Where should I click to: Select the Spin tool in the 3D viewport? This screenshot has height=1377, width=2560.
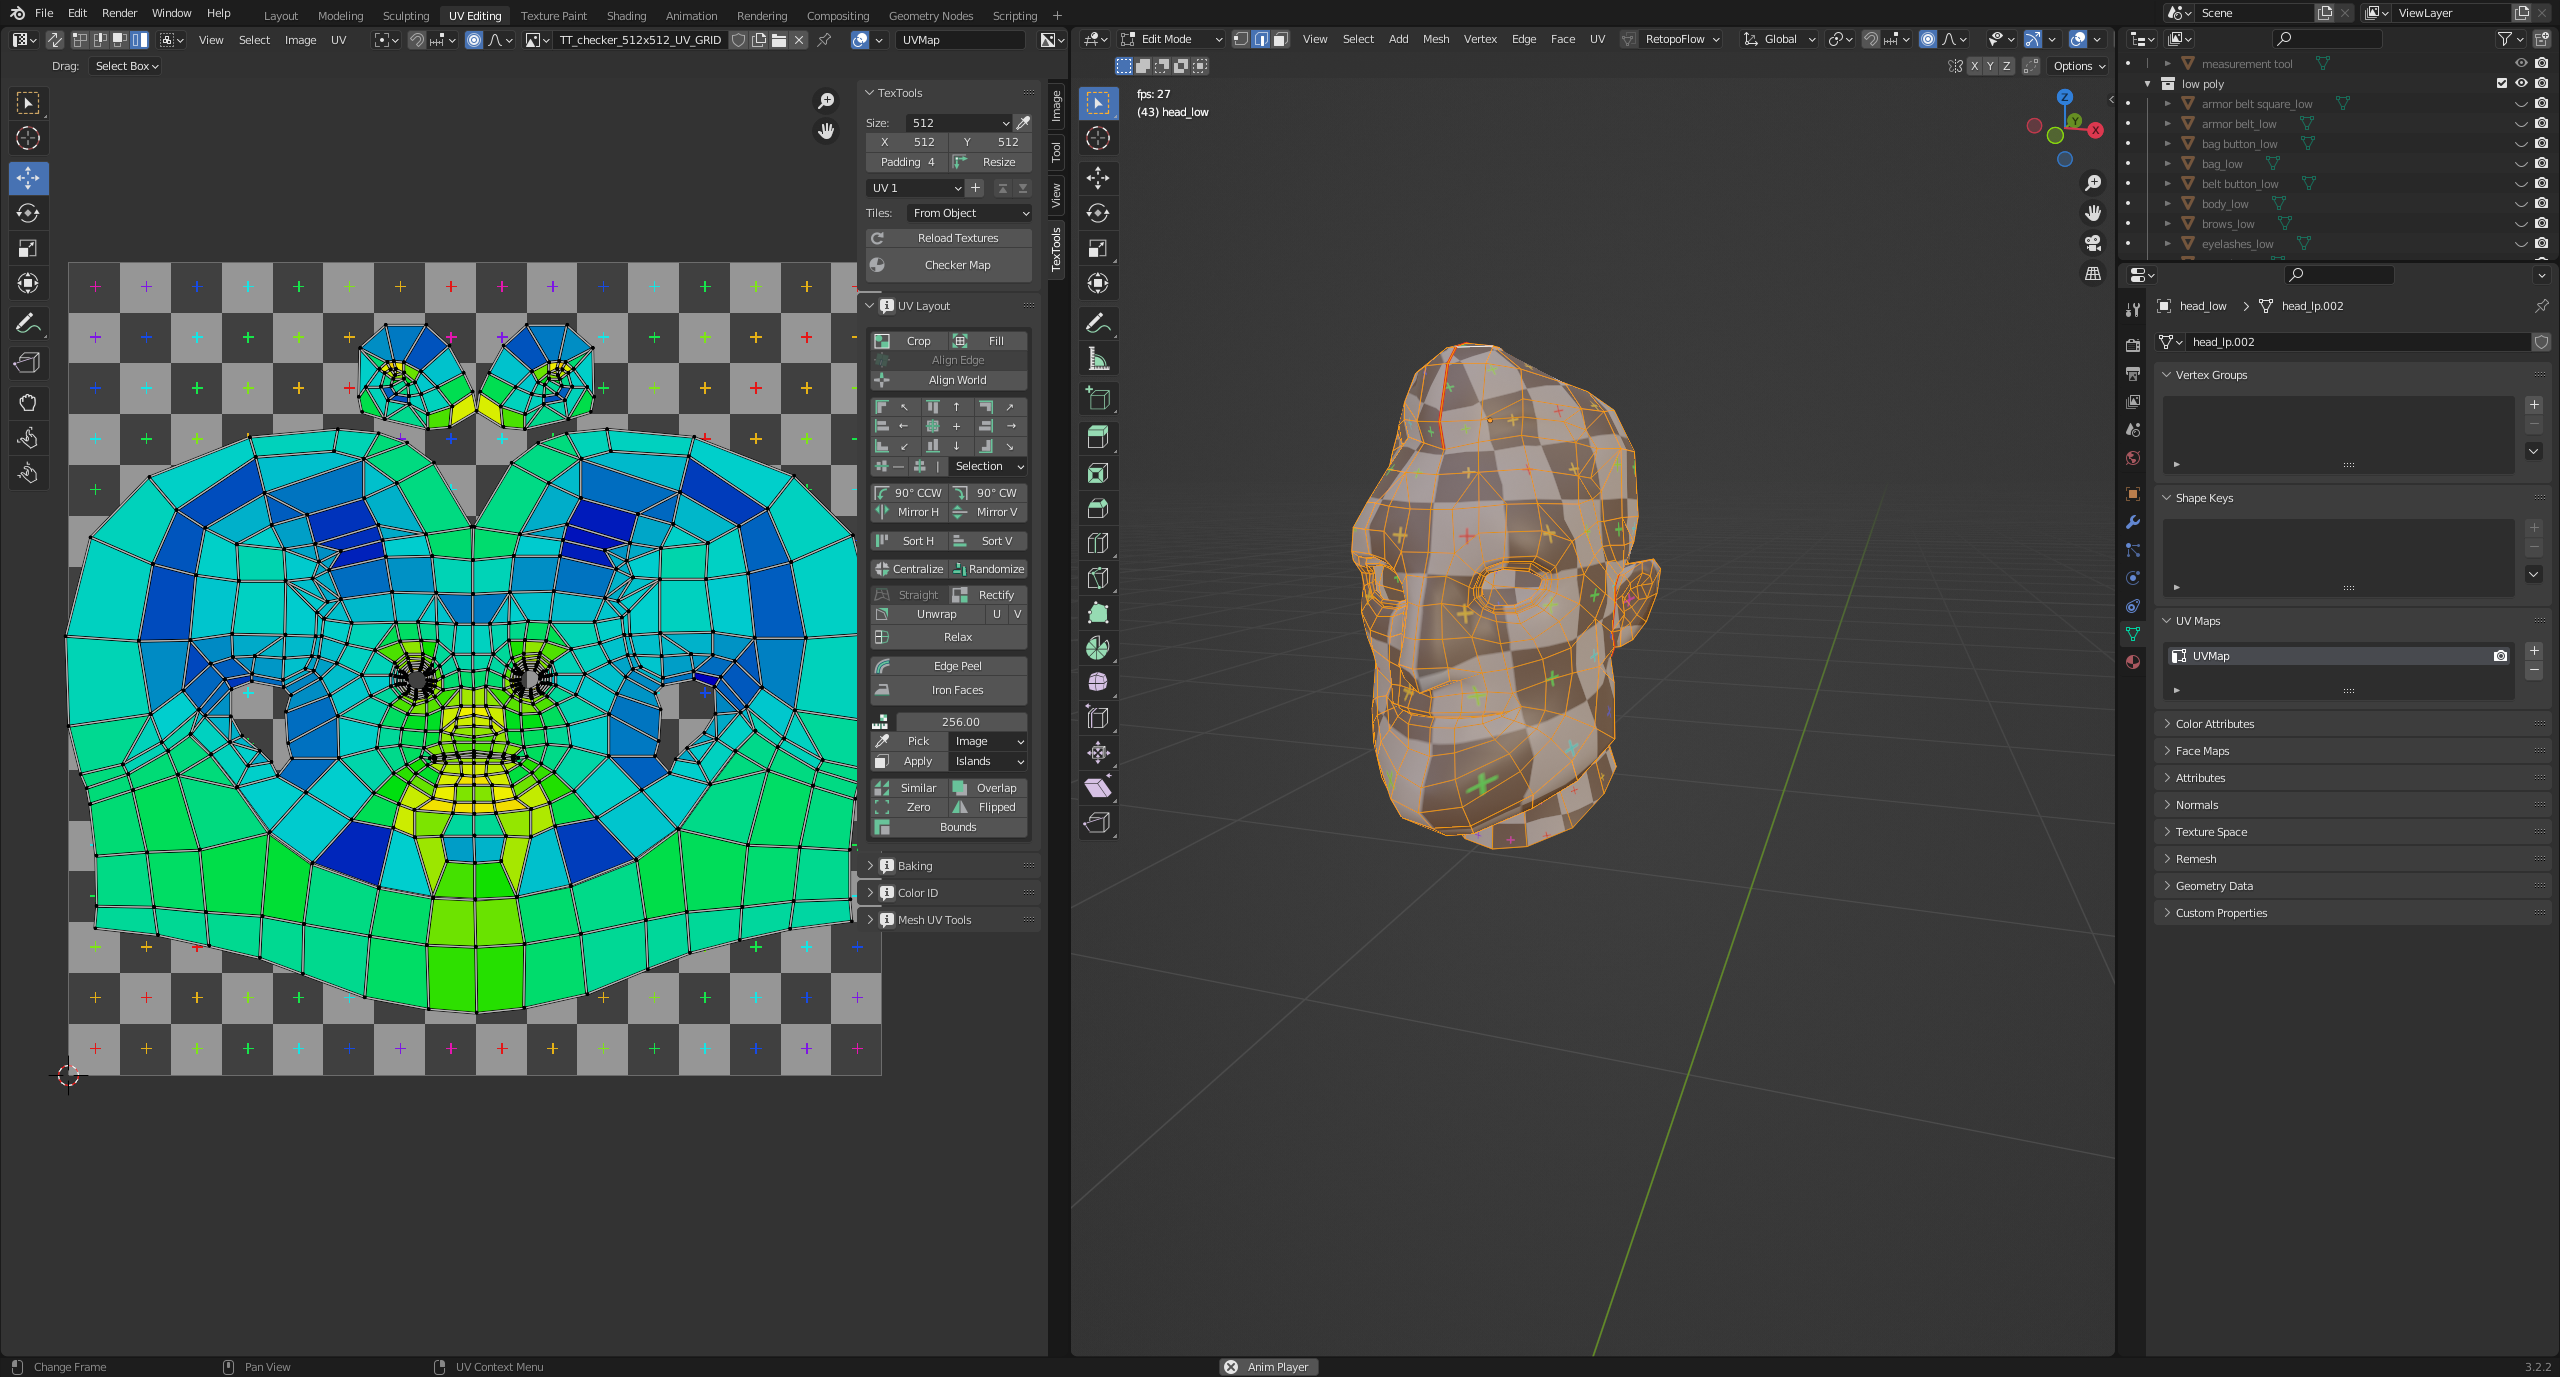[x=1098, y=648]
